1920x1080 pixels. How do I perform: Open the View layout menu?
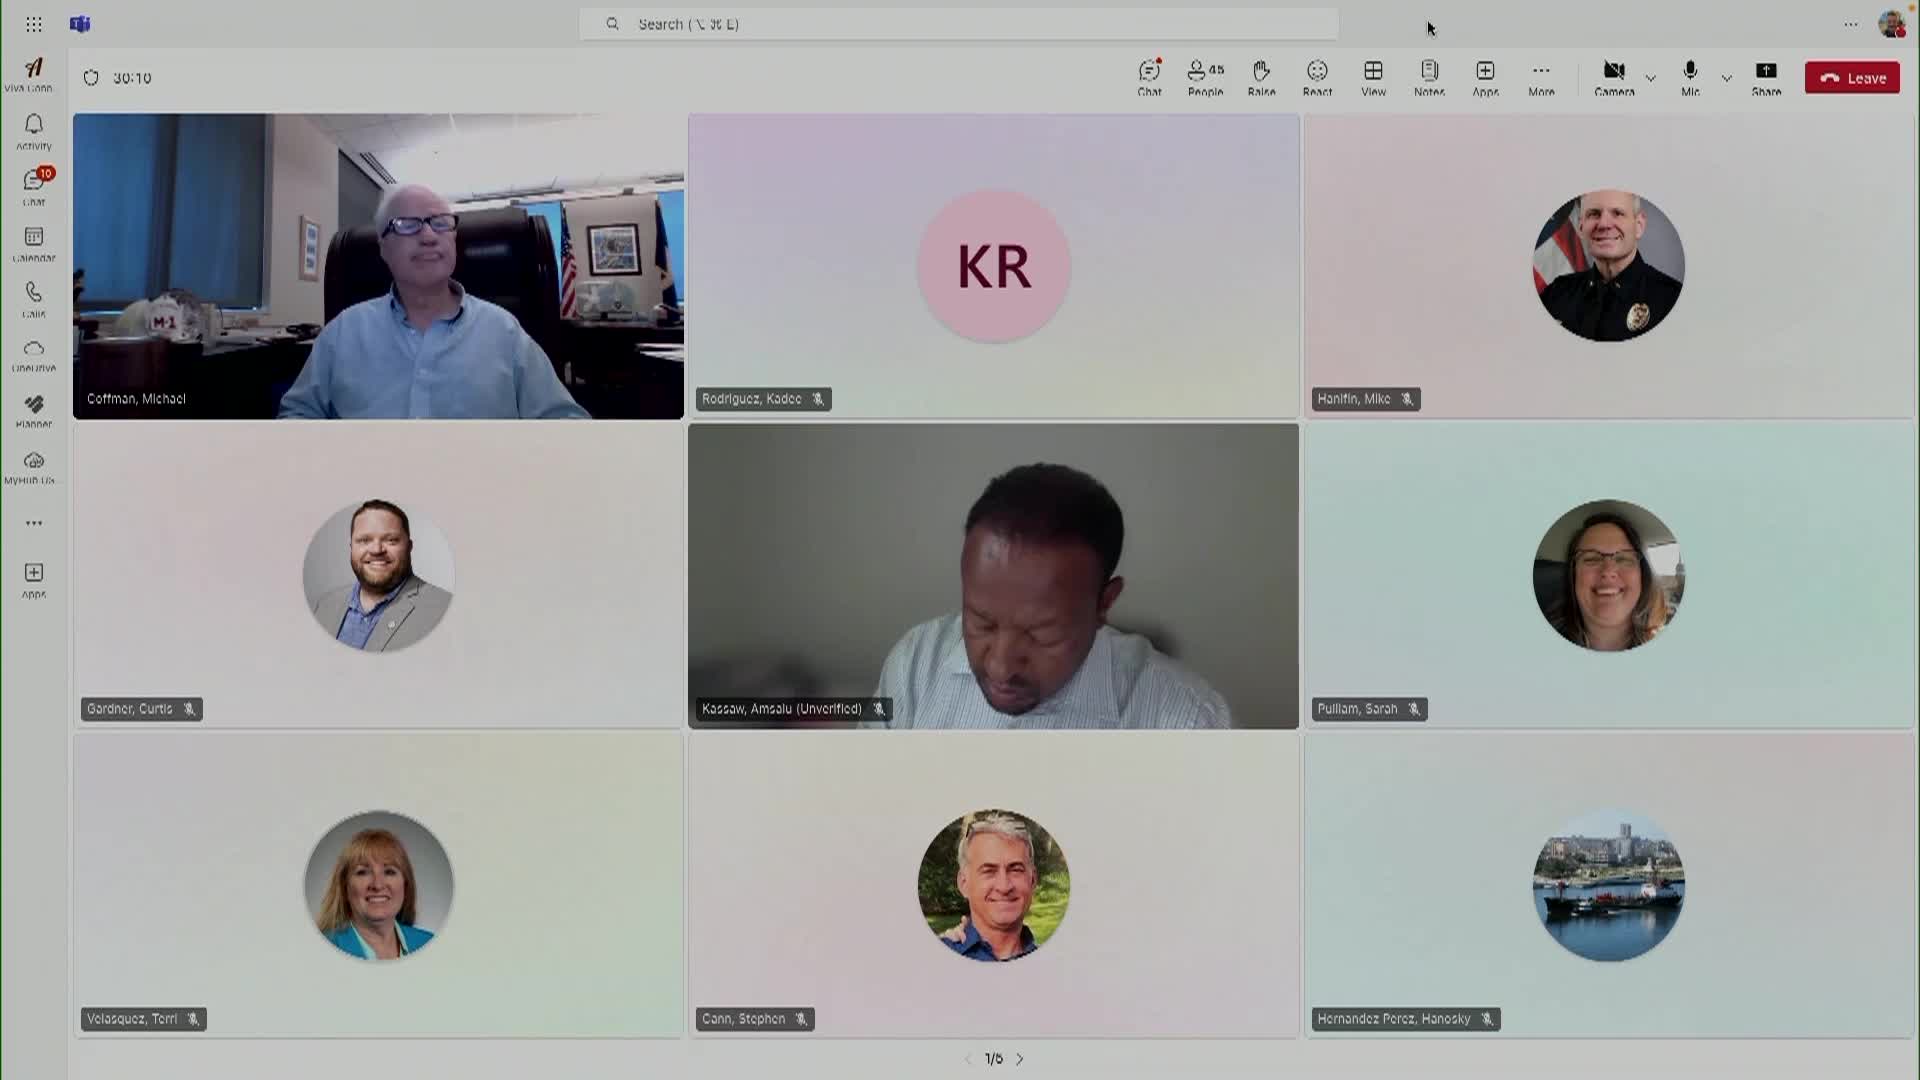pyautogui.click(x=1373, y=77)
